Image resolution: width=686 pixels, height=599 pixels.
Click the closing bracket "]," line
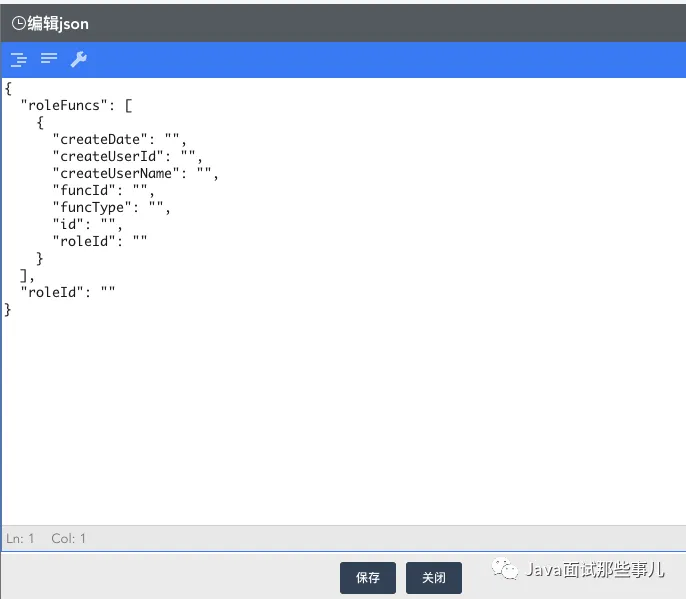(x=27, y=276)
